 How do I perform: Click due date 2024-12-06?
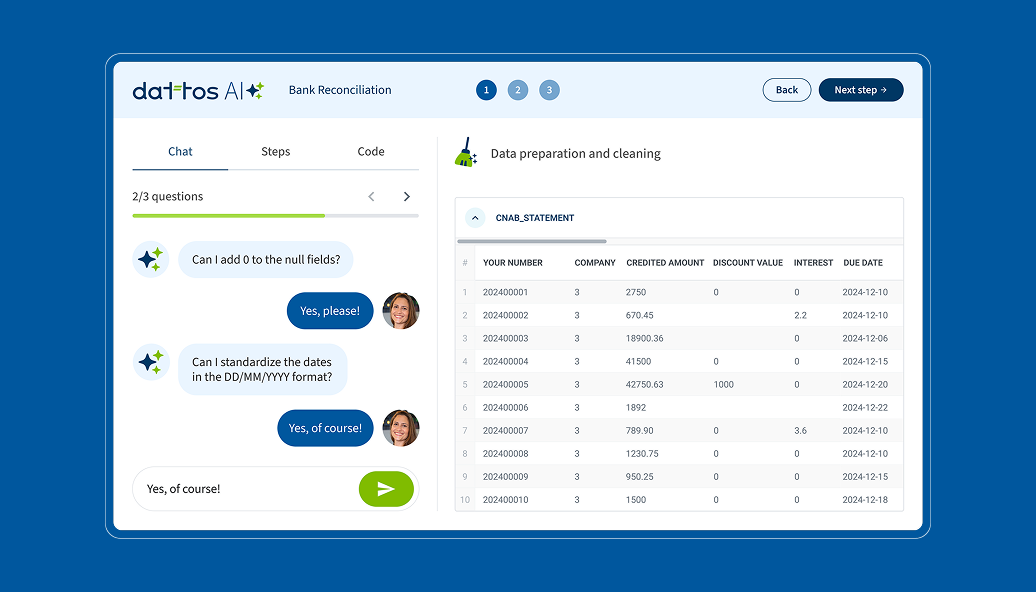[865, 338]
